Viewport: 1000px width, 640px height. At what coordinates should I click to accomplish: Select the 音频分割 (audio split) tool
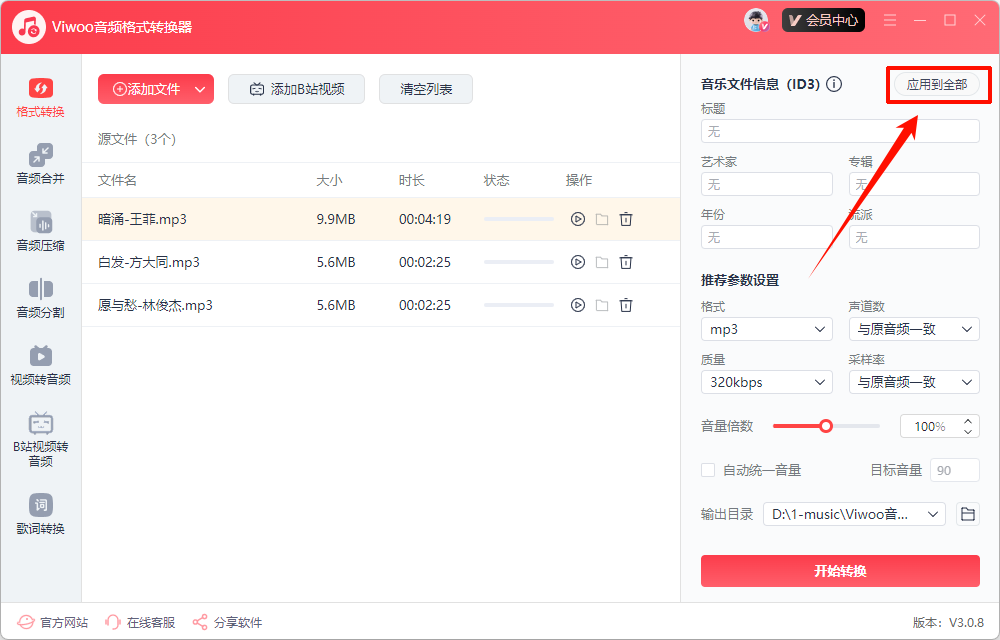tap(40, 300)
